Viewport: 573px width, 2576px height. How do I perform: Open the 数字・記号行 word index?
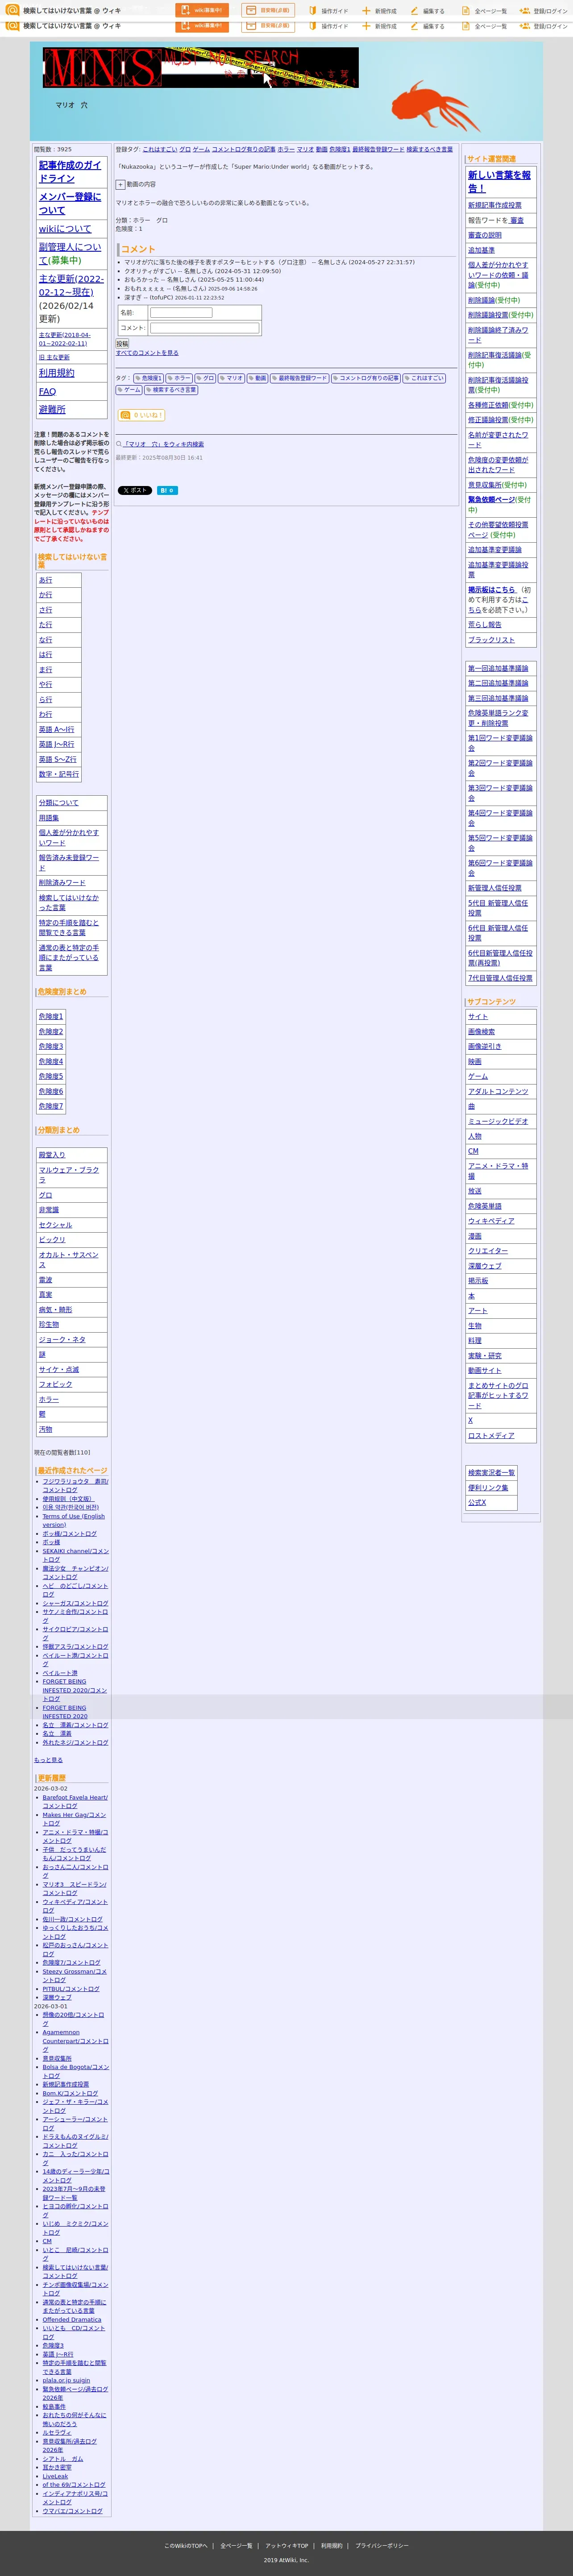point(58,774)
